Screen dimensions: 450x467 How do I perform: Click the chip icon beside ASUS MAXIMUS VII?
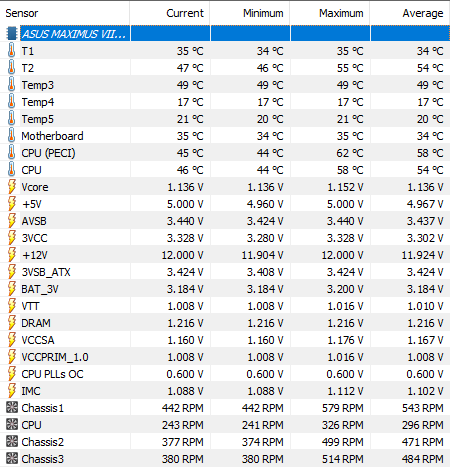[11, 34]
